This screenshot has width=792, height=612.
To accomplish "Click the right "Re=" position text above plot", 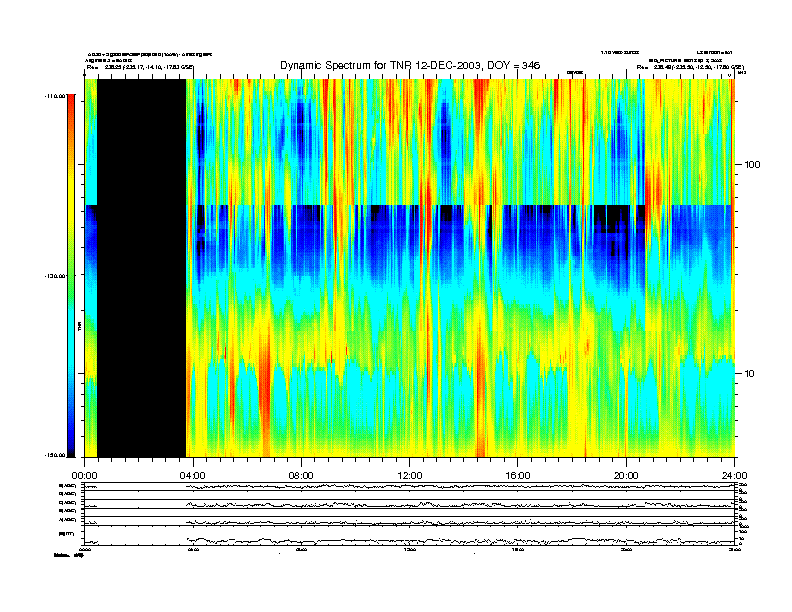I will pyautogui.click(x=690, y=67).
